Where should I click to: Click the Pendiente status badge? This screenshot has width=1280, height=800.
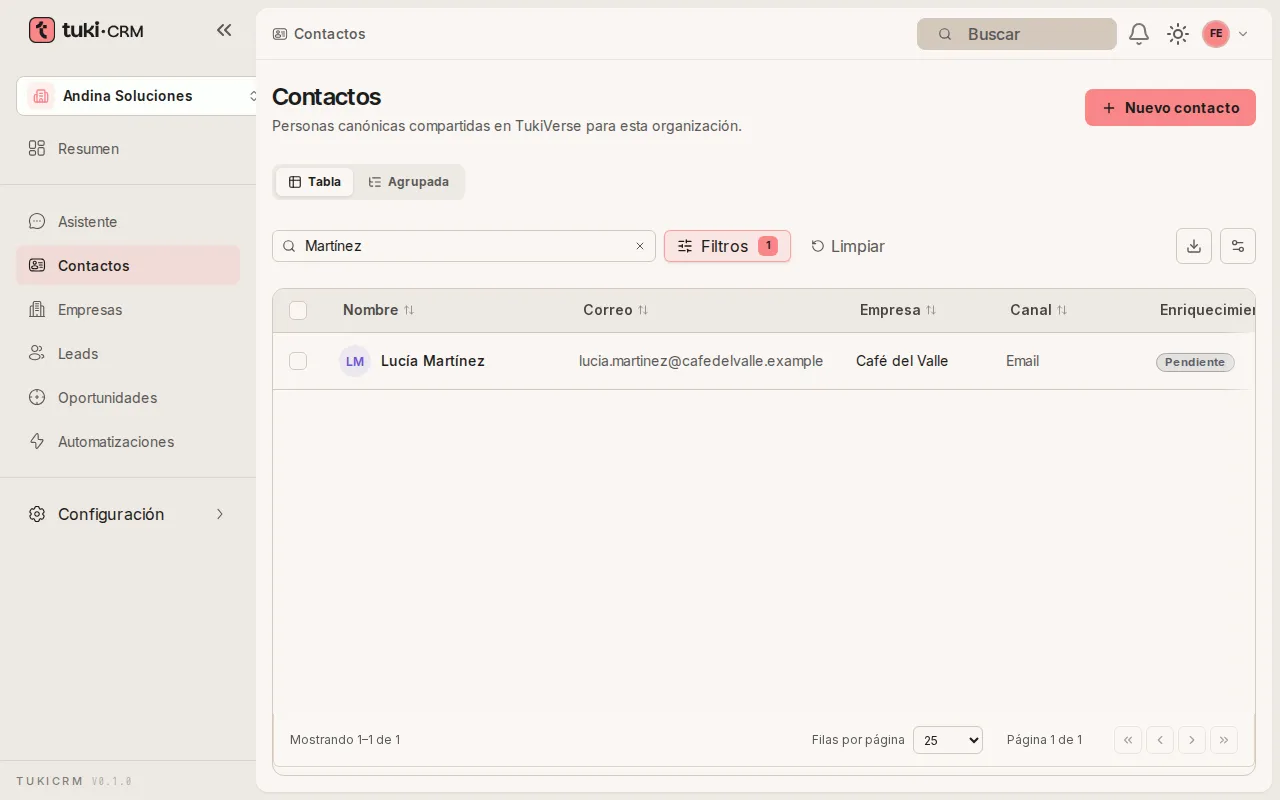point(1195,362)
